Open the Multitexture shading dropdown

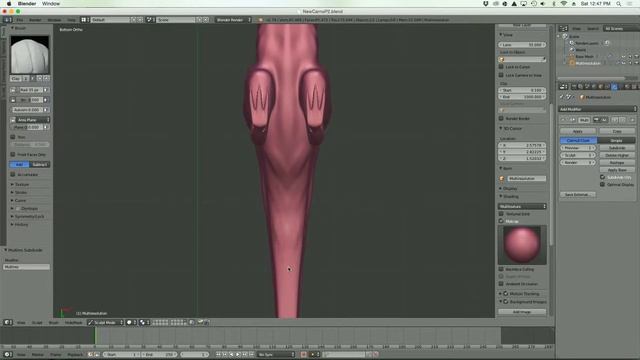(x=522, y=207)
